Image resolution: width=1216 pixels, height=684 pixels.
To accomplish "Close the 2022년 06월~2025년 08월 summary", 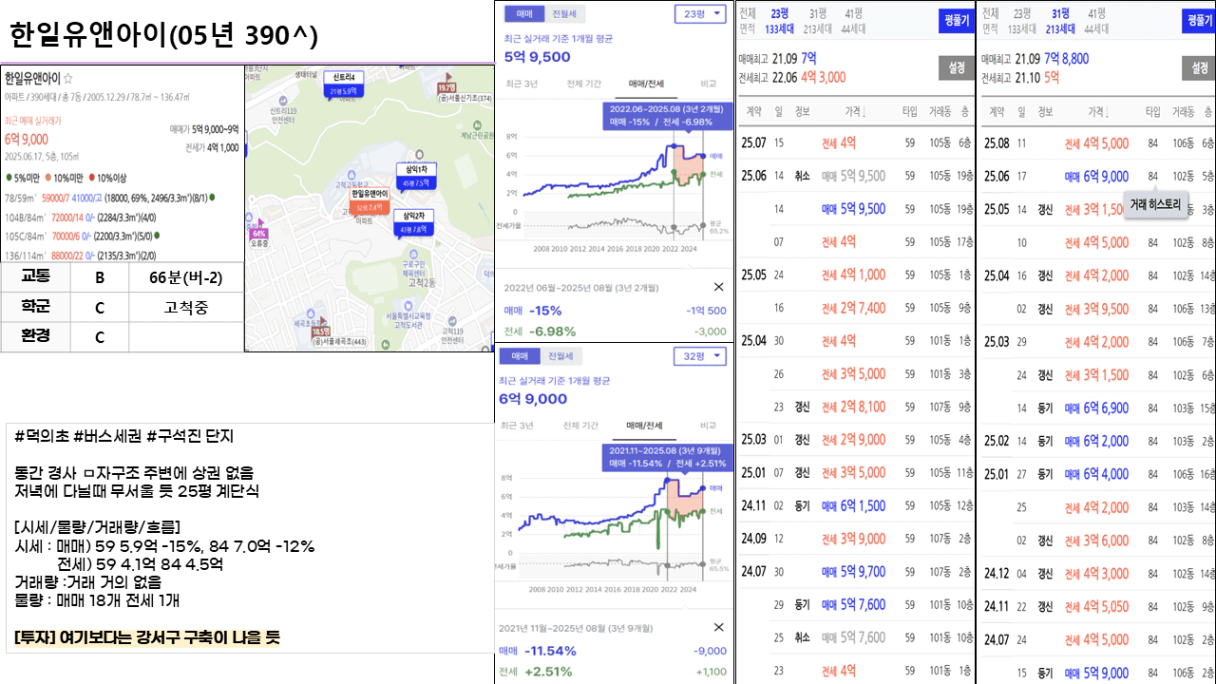I will 718,286.
